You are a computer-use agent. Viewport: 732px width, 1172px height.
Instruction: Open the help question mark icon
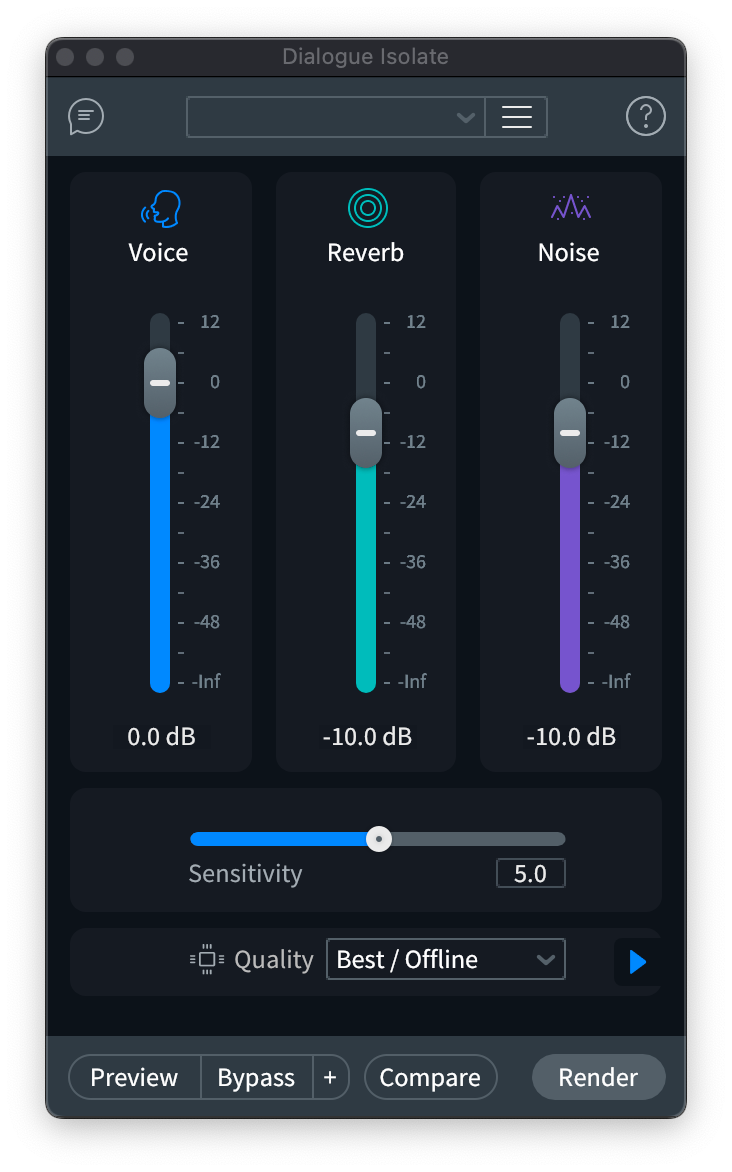645,117
